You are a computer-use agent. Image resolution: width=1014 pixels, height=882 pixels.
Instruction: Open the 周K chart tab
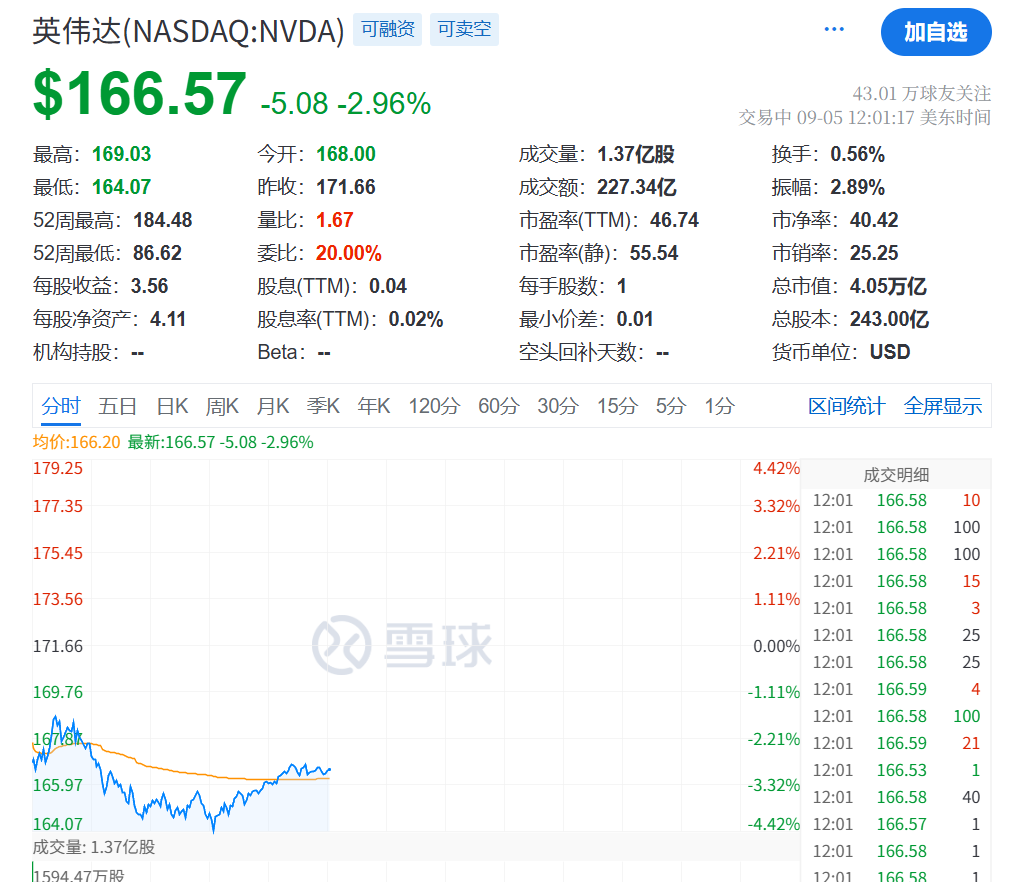coord(222,406)
